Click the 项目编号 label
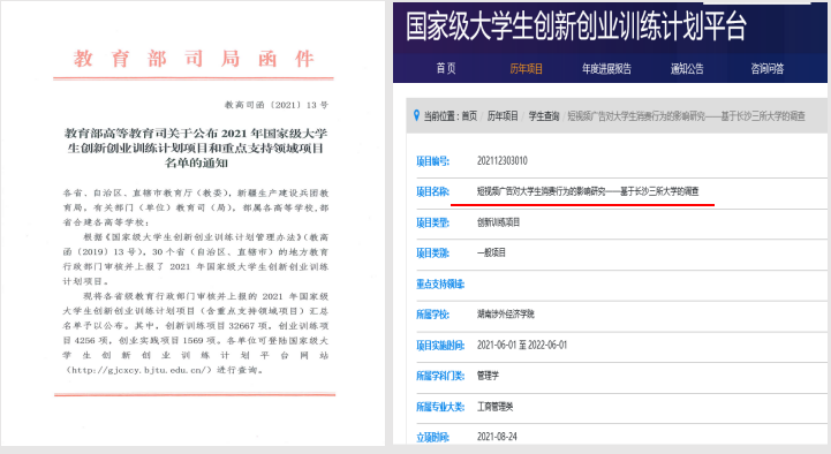831x454 pixels. pyautogui.click(x=433, y=161)
